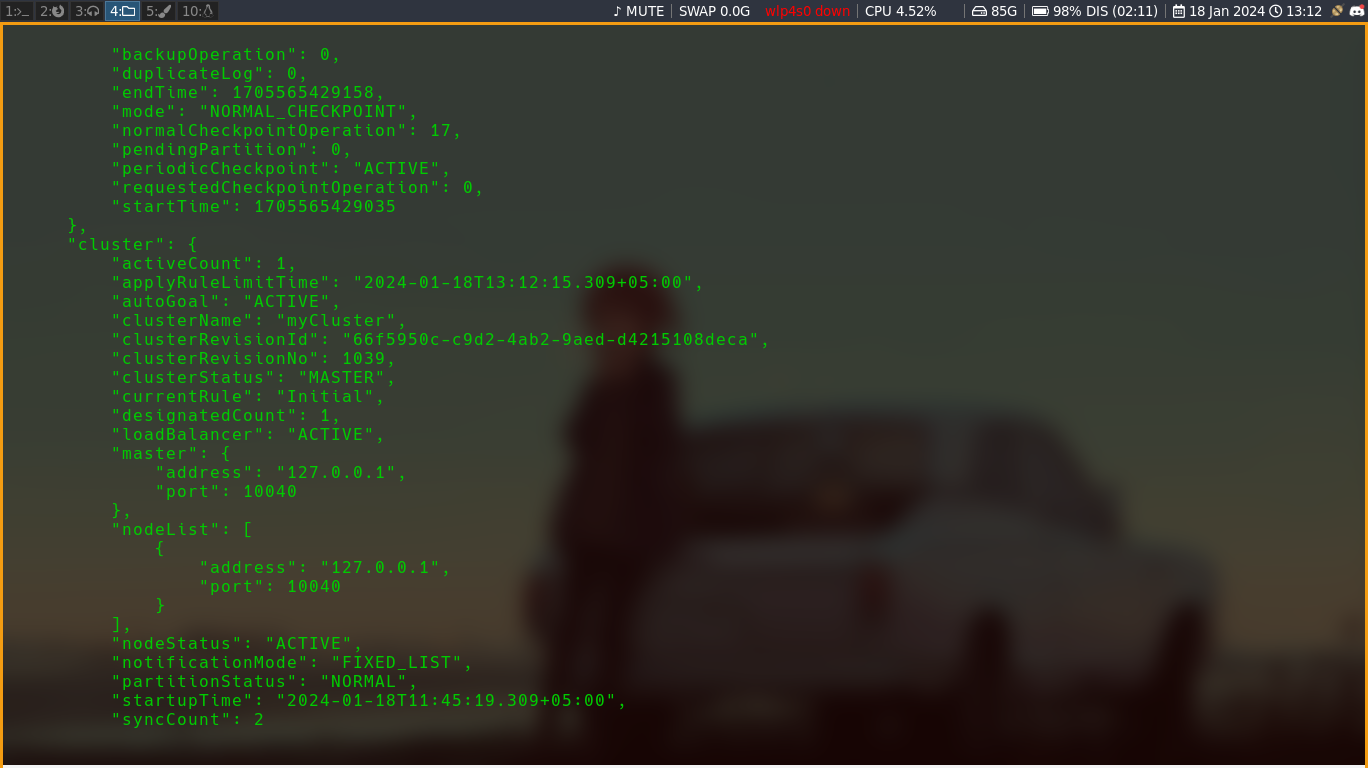Toggle the MUTE volume indicator

(638, 11)
